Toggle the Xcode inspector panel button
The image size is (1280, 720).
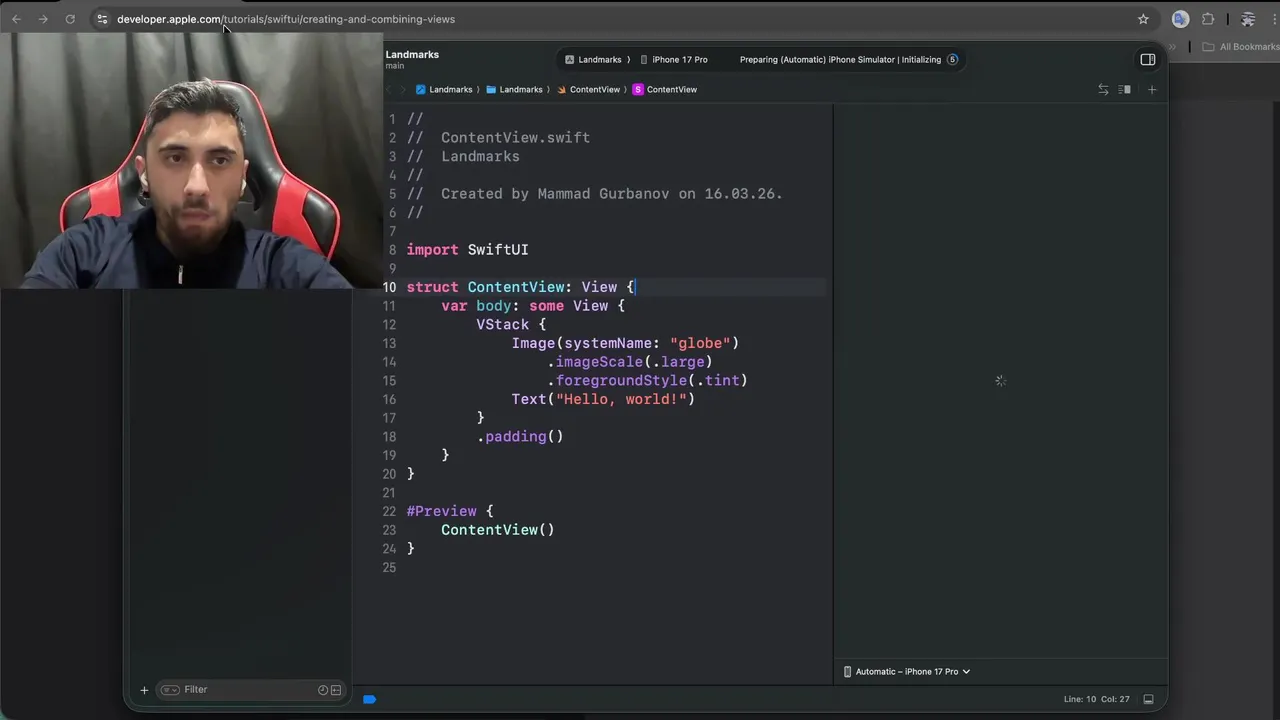(x=1148, y=60)
